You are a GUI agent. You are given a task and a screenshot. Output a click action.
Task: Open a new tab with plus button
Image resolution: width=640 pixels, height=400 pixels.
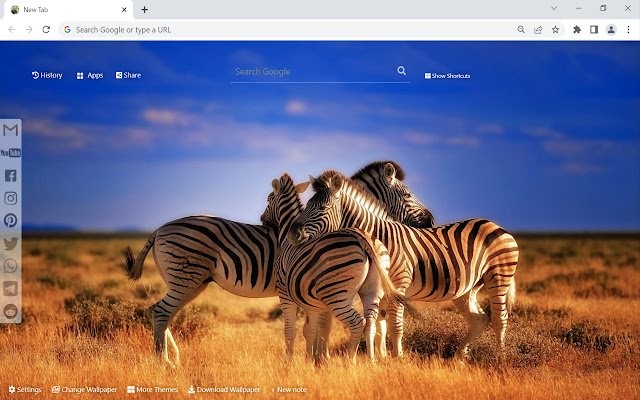tap(144, 9)
